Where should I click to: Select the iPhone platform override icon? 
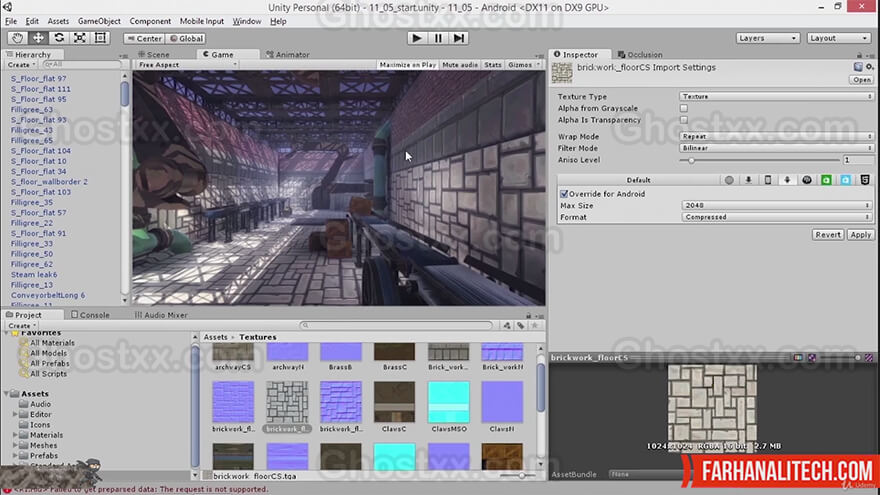[x=768, y=180]
